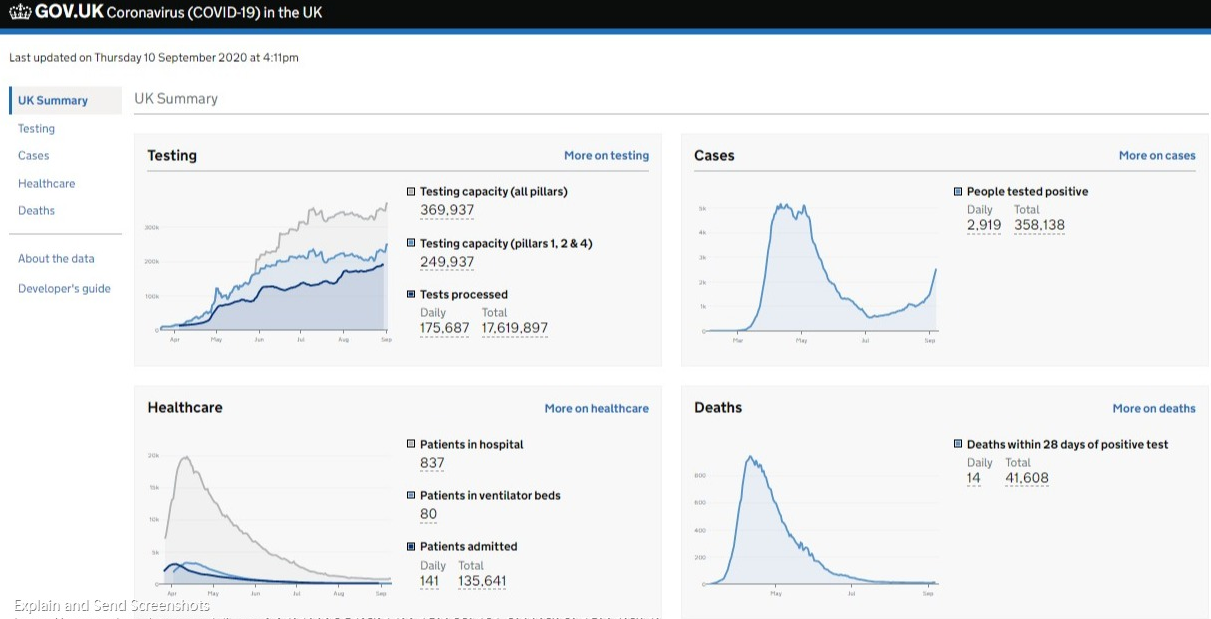Click the daily cases 2,919 value
The height and width of the screenshot is (619, 1211).
(984, 225)
